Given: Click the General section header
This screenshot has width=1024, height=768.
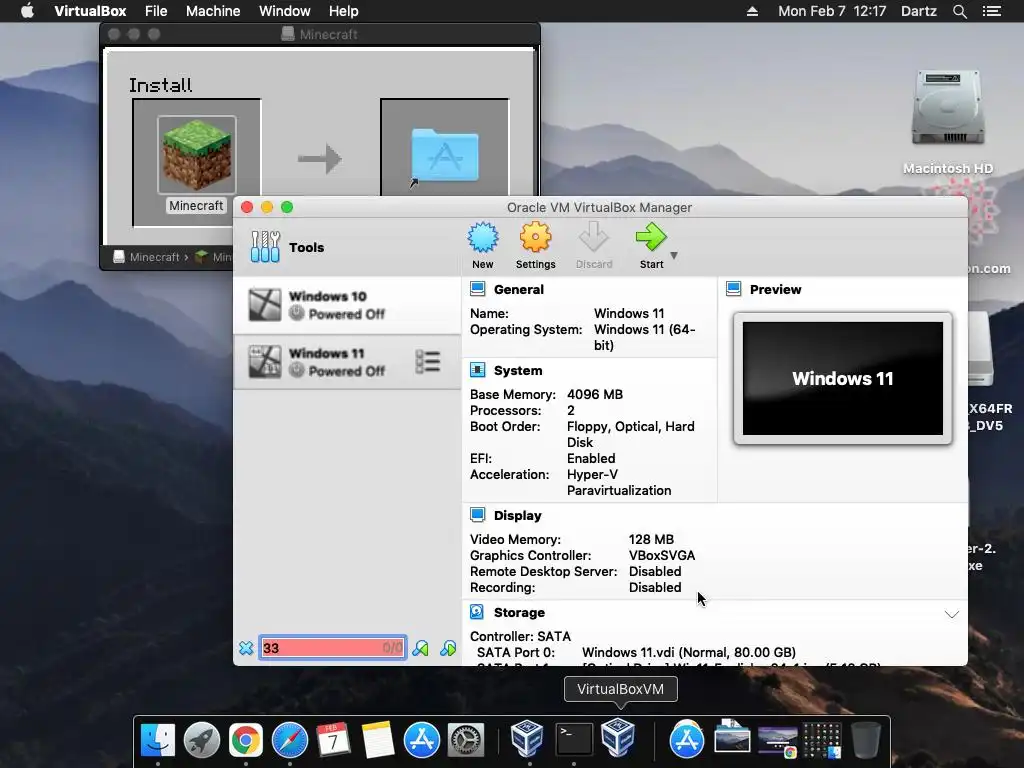Looking at the screenshot, I should point(519,289).
